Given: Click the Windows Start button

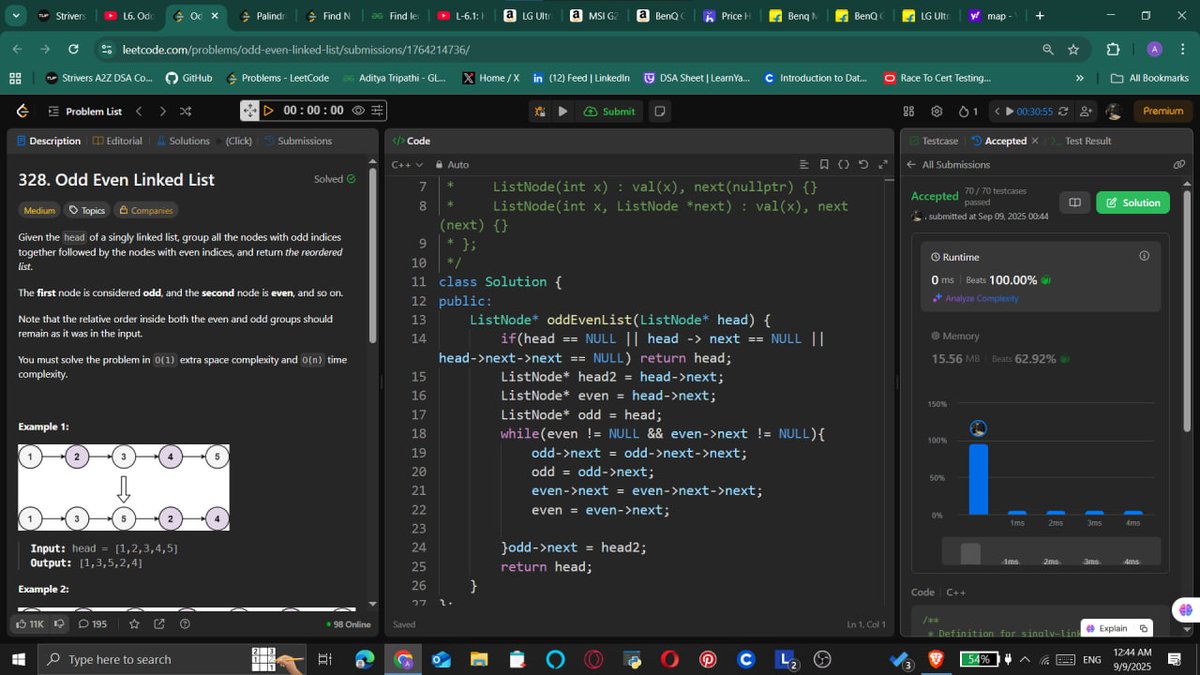Looking at the screenshot, I should (x=18, y=659).
